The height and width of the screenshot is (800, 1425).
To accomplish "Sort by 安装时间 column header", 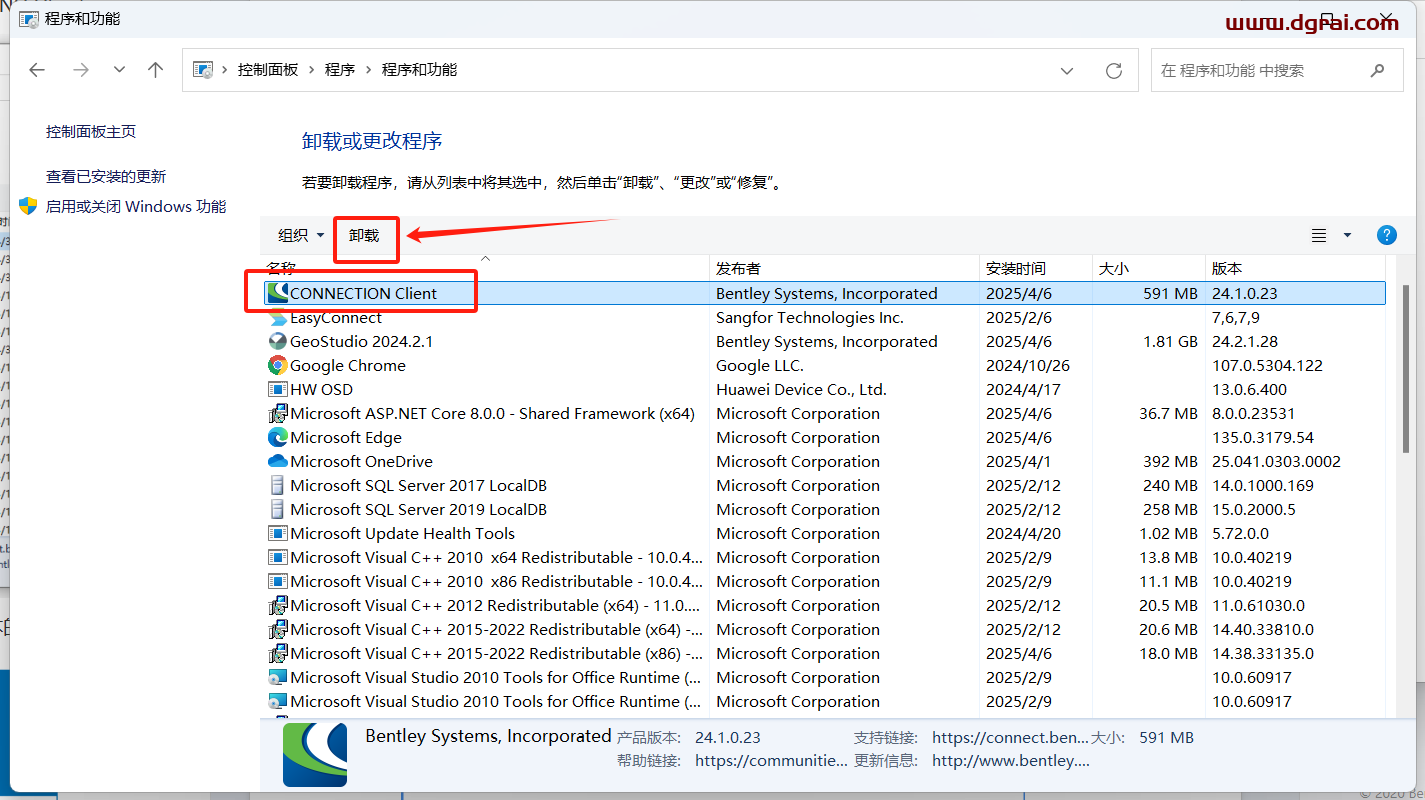I will point(1036,268).
